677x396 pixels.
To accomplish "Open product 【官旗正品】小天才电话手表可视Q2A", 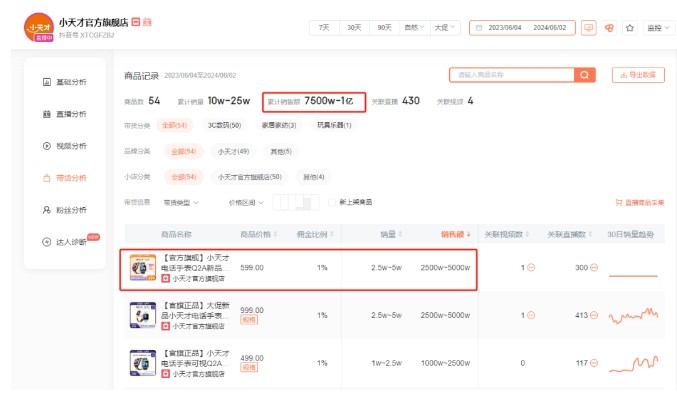I will pyautogui.click(x=196, y=358).
